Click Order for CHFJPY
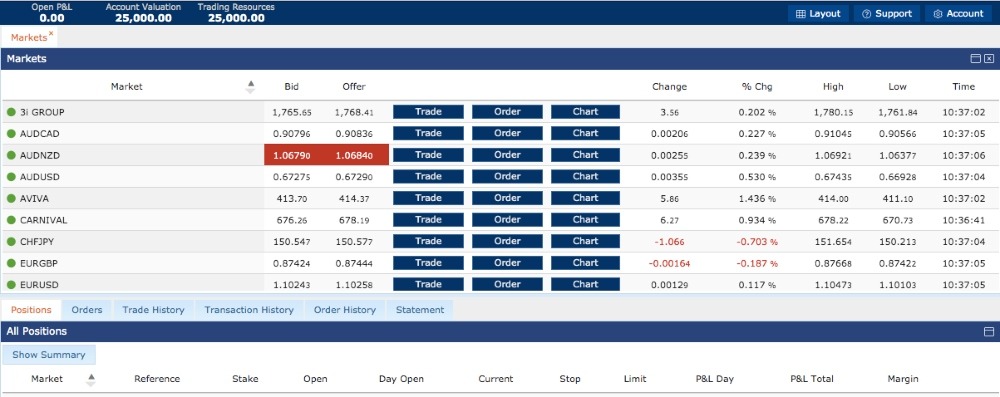The height and width of the screenshot is (397, 1000). coord(507,241)
